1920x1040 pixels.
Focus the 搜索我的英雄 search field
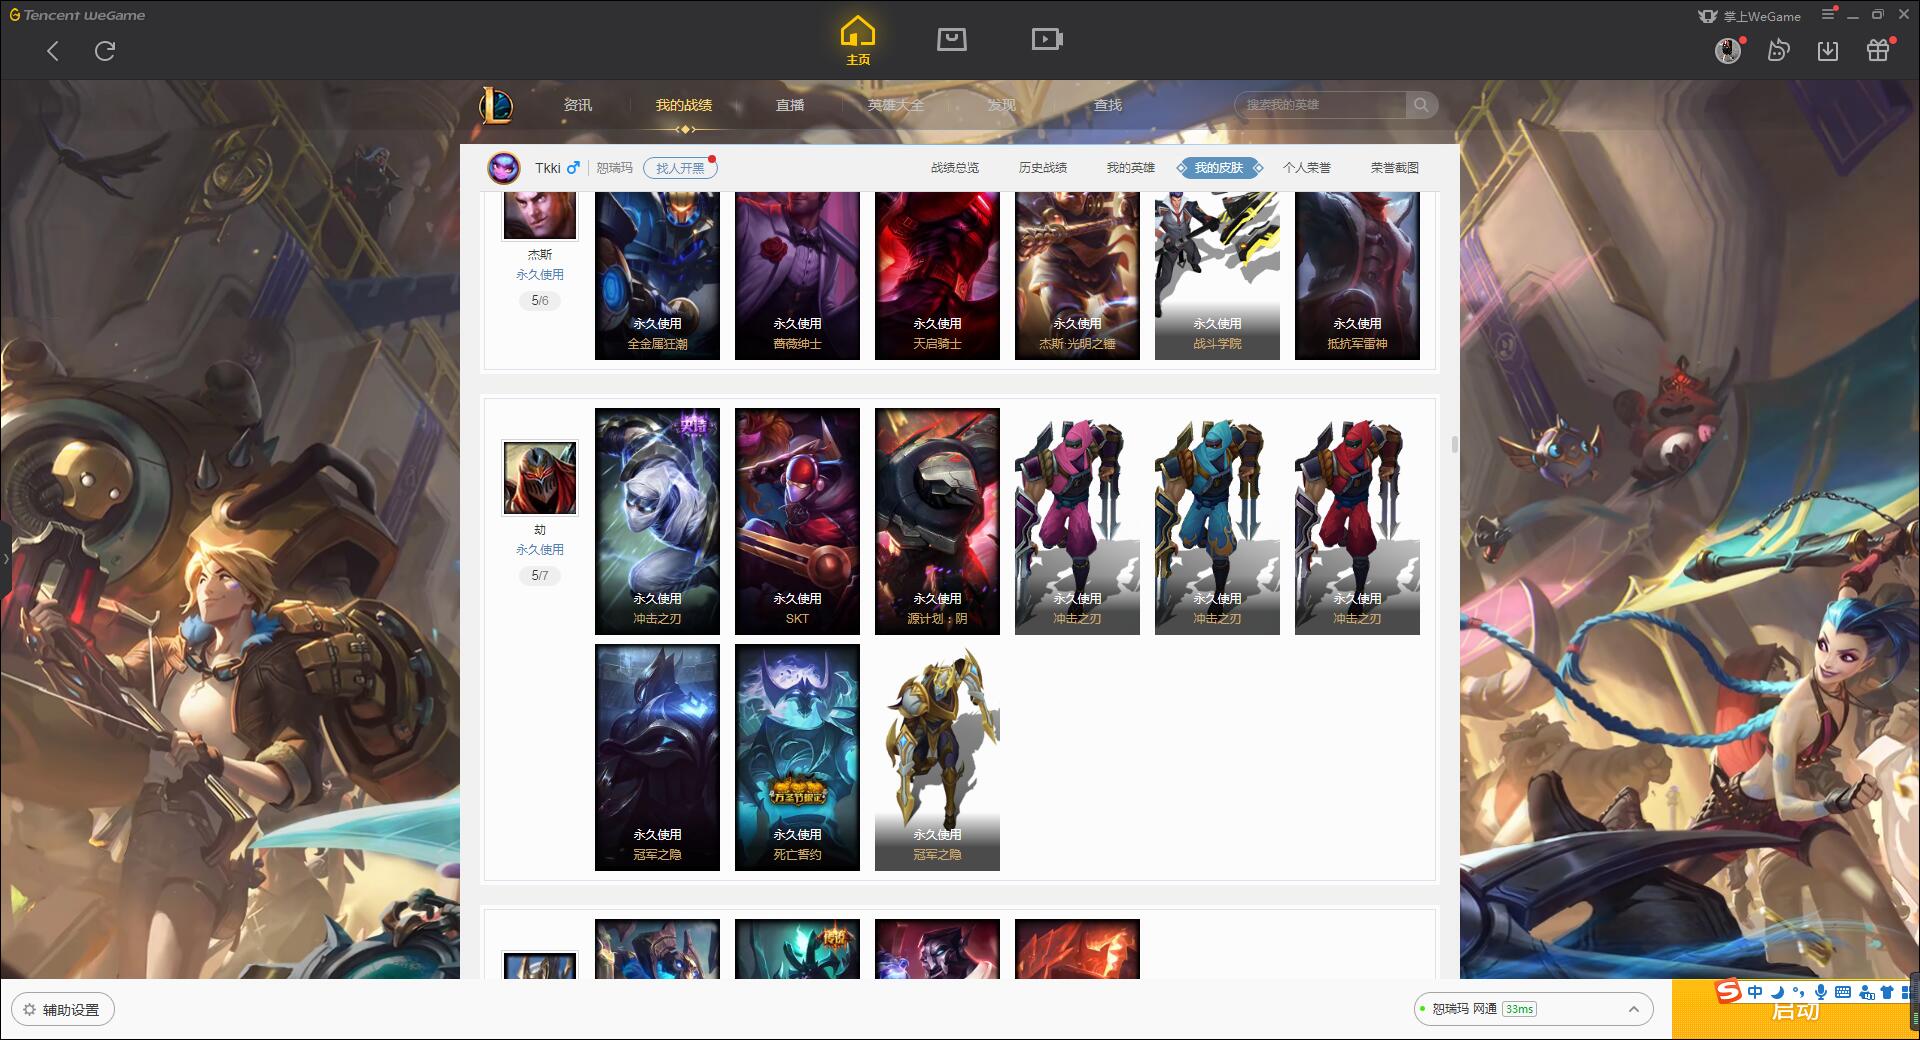tap(1320, 104)
